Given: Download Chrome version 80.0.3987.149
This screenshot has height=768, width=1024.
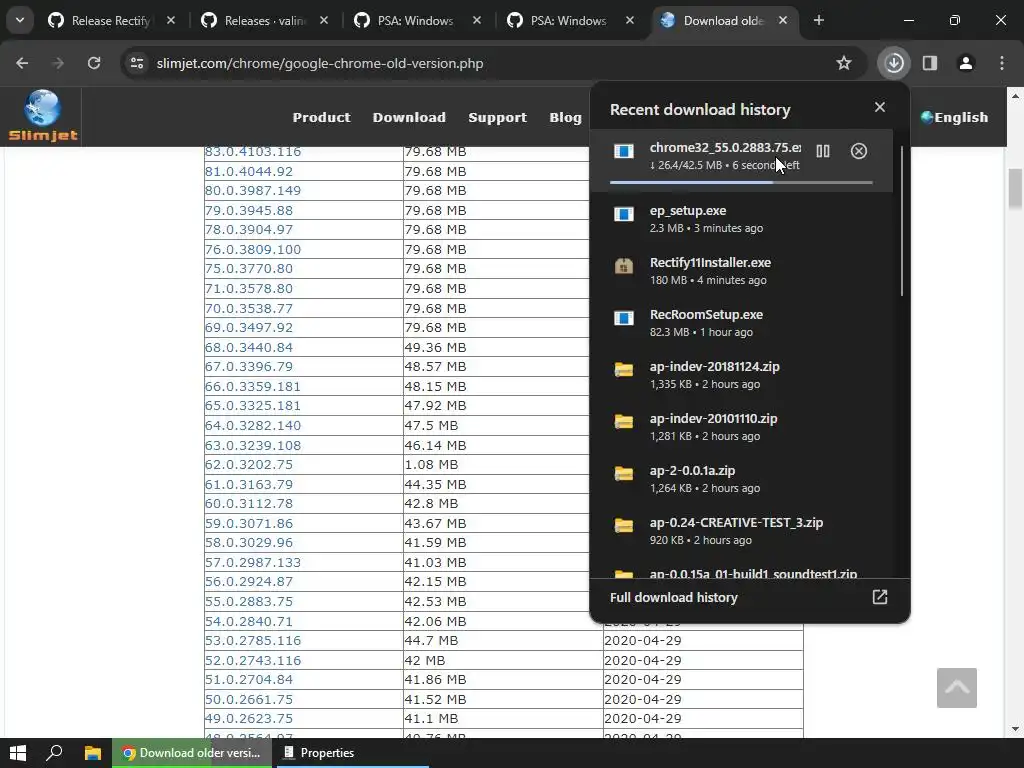Looking at the screenshot, I should (x=253, y=191).
